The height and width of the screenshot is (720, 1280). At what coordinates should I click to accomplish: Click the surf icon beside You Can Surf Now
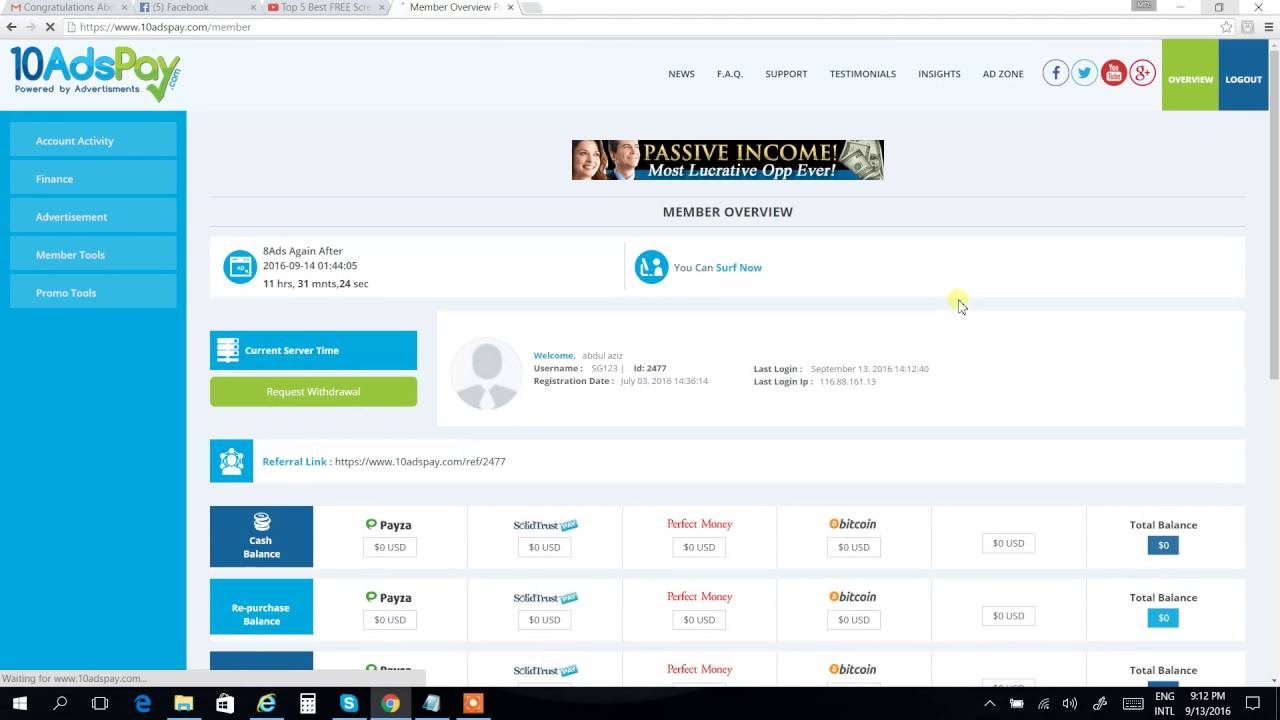(651, 267)
